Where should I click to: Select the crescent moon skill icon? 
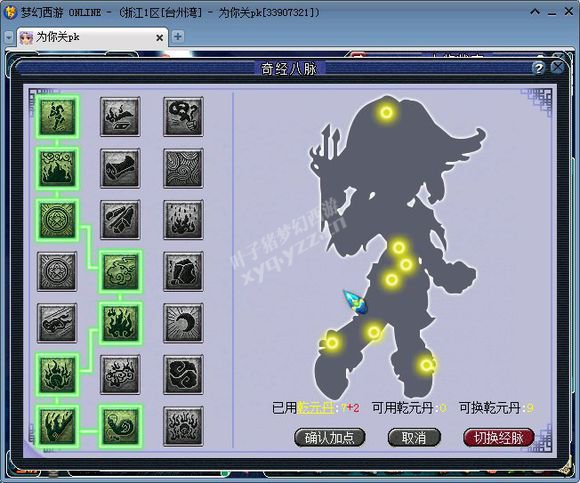pyautogui.click(x=183, y=323)
